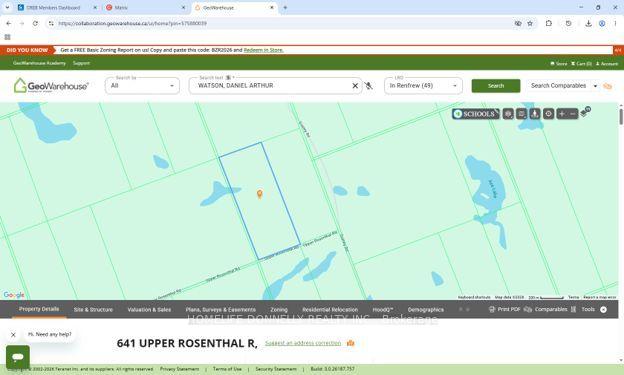This screenshot has width=624, height=375.
Task: Open the green chat widget button
Action: point(18,357)
